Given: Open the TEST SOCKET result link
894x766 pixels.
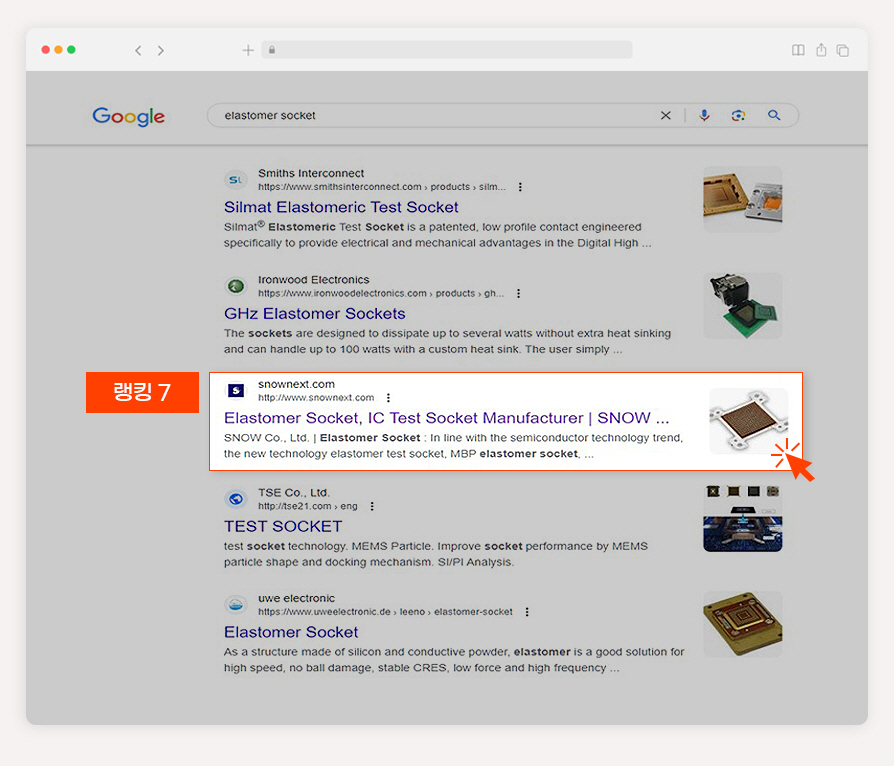Looking at the screenshot, I should 283,526.
